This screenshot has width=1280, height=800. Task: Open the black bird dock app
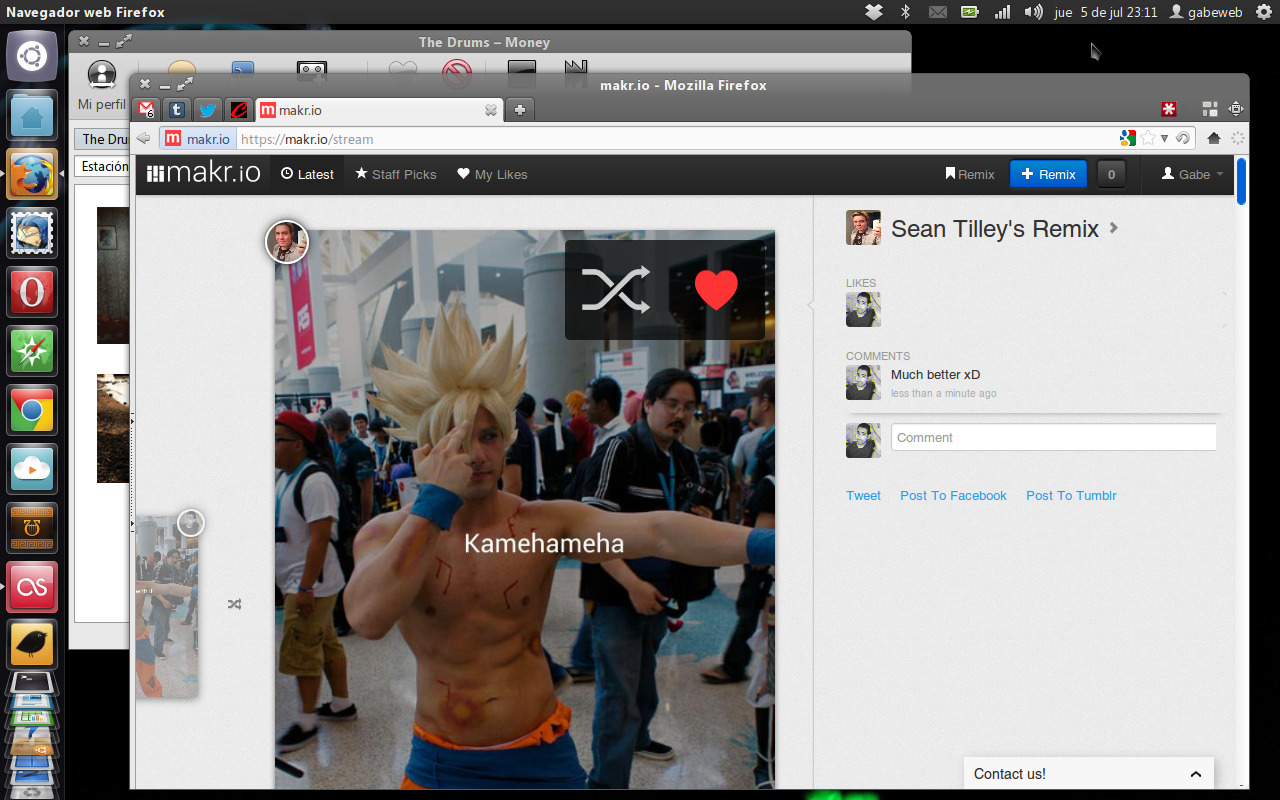coord(32,646)
